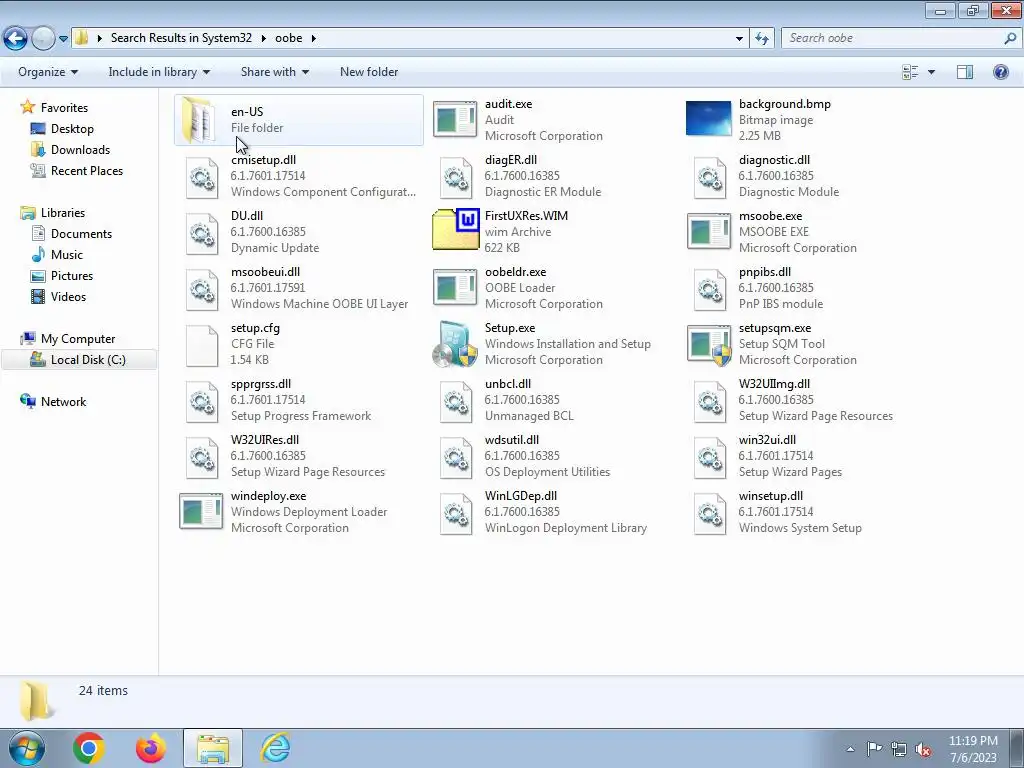Select the setupsqm.exe file icon

[709, 345]
